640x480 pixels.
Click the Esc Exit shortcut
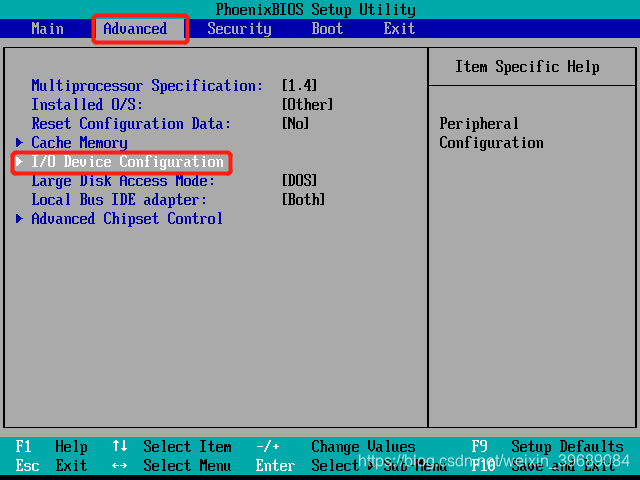[51, 465]
